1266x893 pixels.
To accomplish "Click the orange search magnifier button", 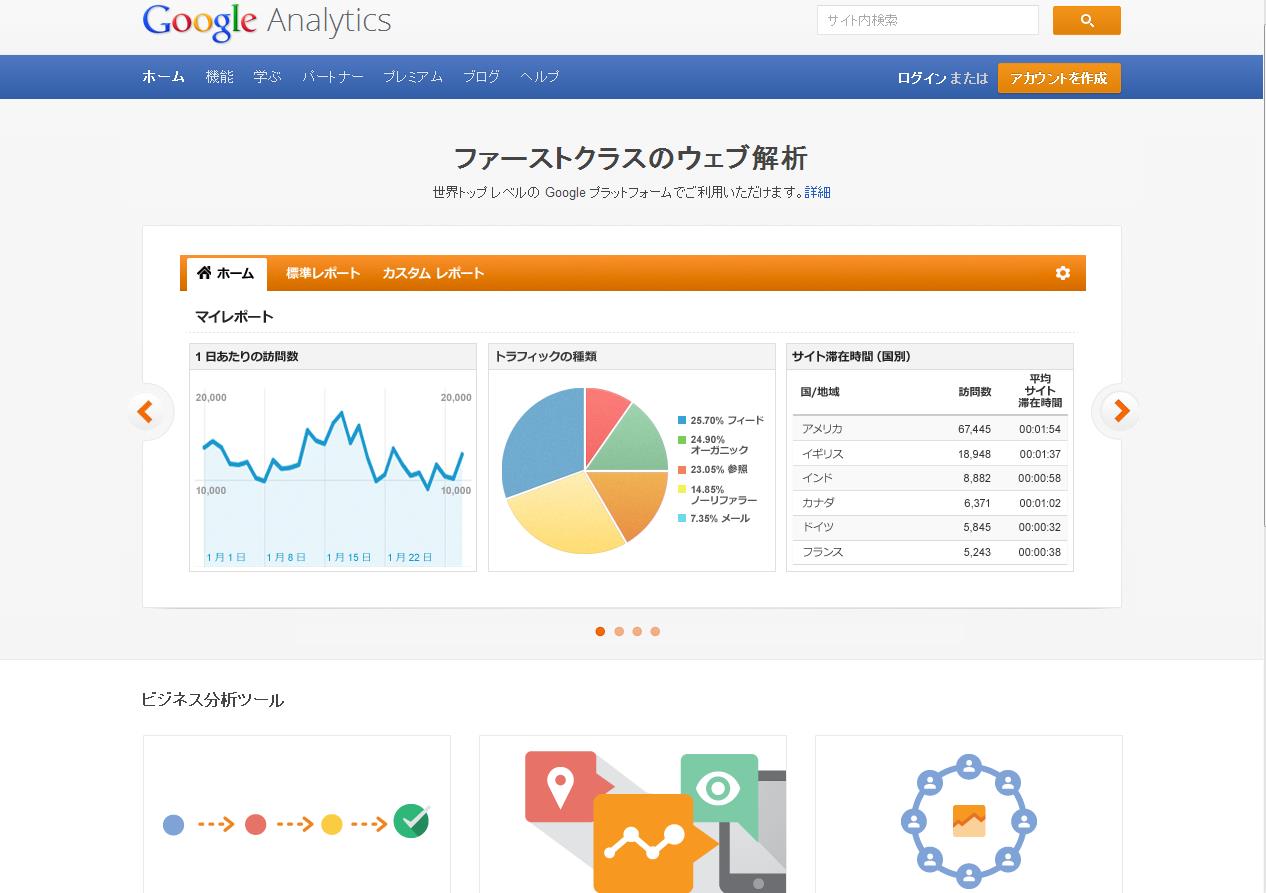I will click(1086, 20).
